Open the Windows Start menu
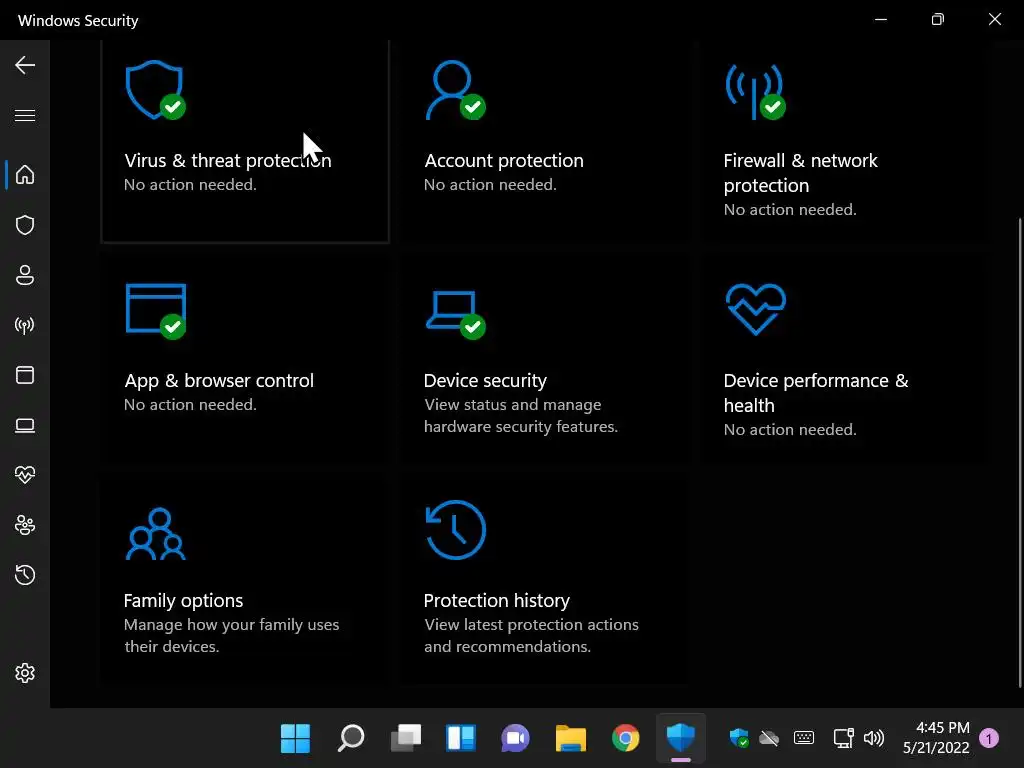Image resolution: width=1024 pixels, height=768 pixels. 295,739
